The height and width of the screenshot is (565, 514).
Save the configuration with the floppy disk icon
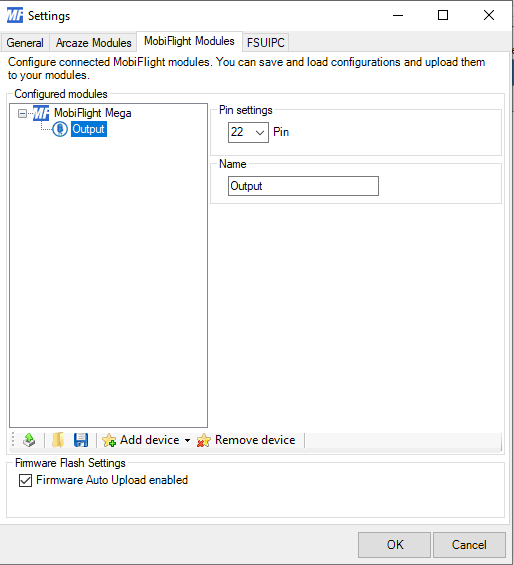point(81,440)
